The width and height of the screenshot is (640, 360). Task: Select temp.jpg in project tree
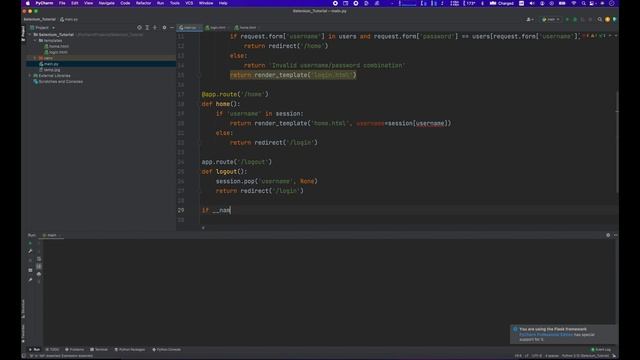pos(49,70)
